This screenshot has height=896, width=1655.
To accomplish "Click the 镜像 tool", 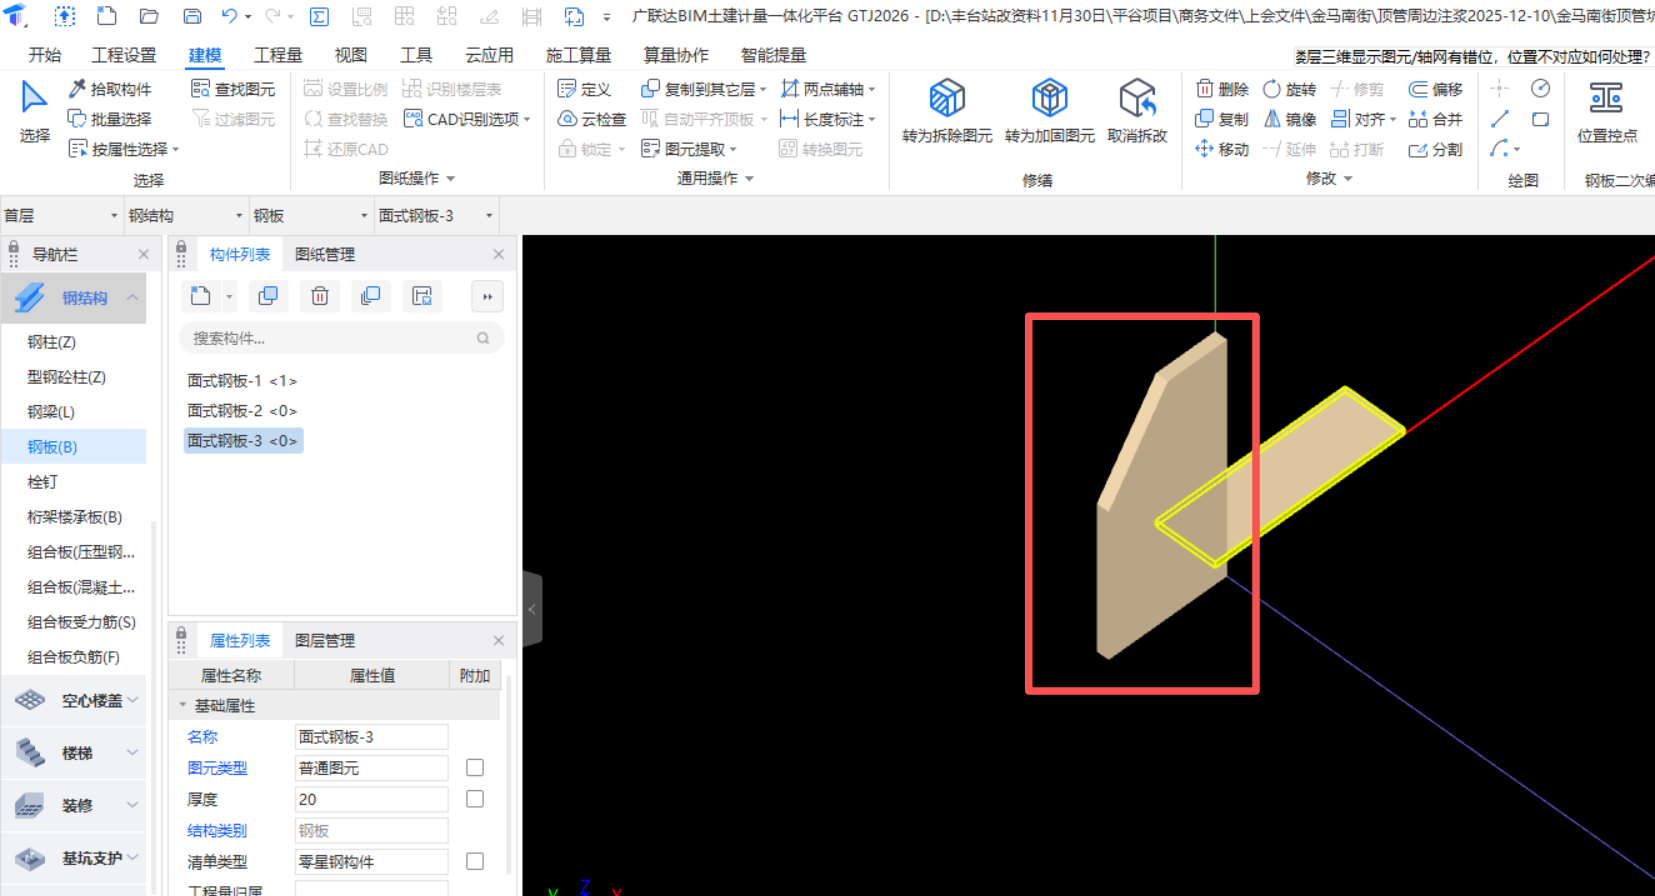I will (x=1289, y=119).
